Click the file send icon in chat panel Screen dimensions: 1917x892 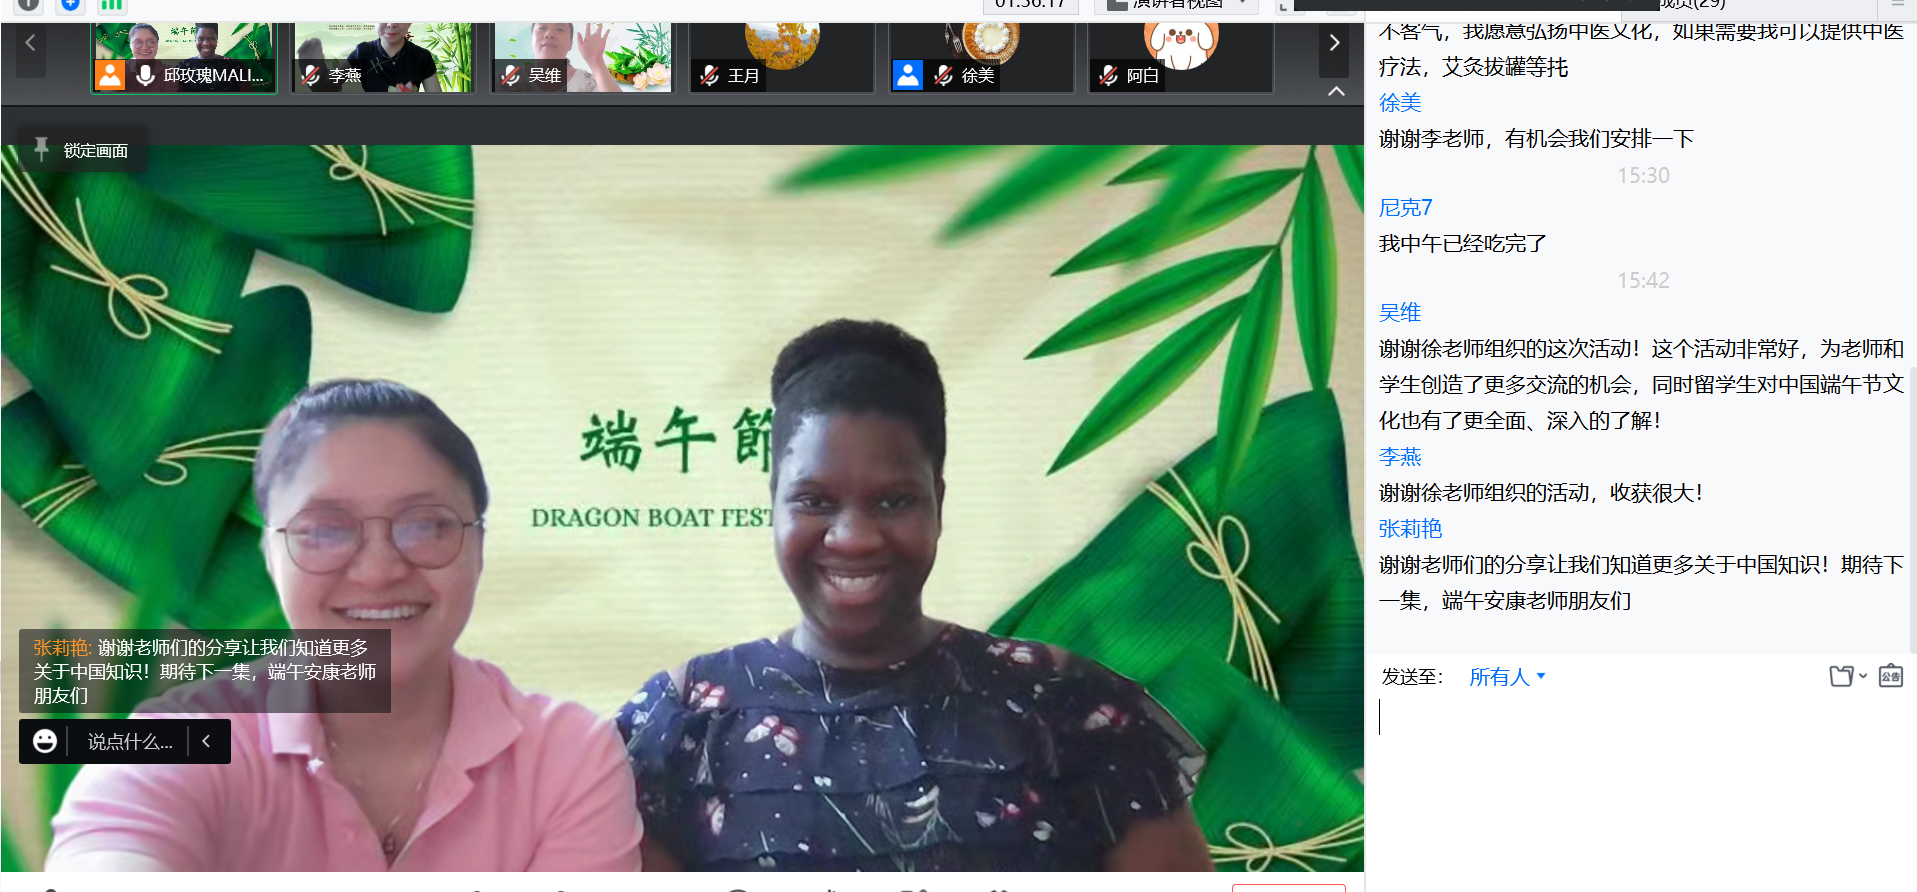(1841, 677)
